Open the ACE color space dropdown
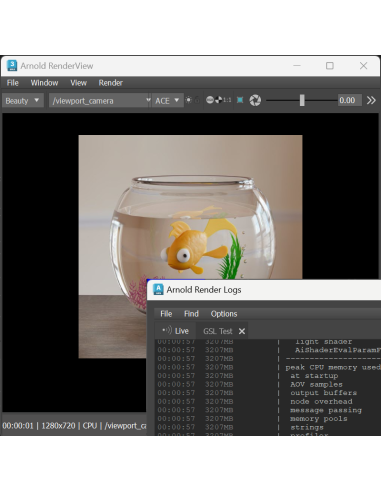This screenshot has height=492, width=381. [167, 100]
